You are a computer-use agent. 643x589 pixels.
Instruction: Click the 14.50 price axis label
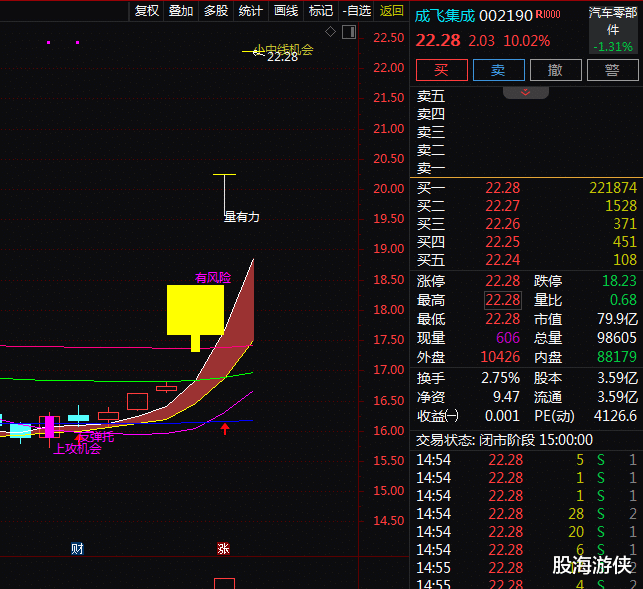pos(388,521)
